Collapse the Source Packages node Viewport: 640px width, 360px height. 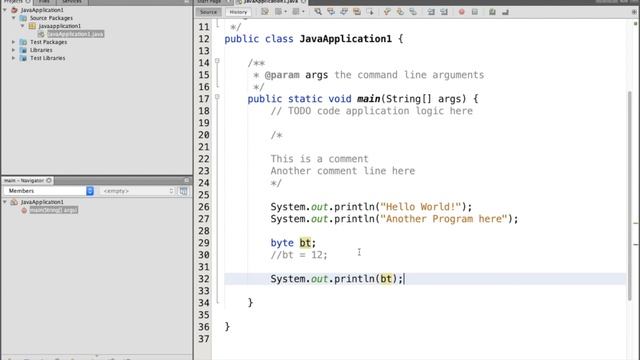click(13, 18)
